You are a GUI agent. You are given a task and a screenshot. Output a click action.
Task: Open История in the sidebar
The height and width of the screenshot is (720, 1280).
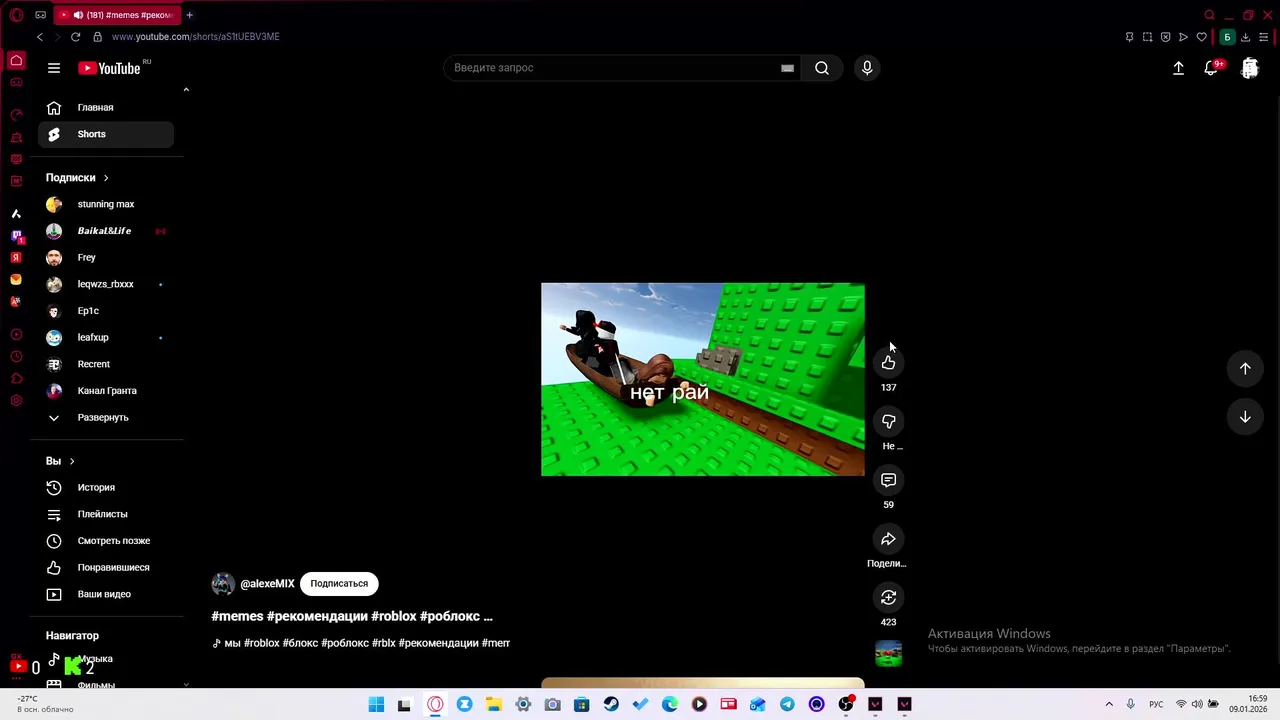(x=106, y=487)
